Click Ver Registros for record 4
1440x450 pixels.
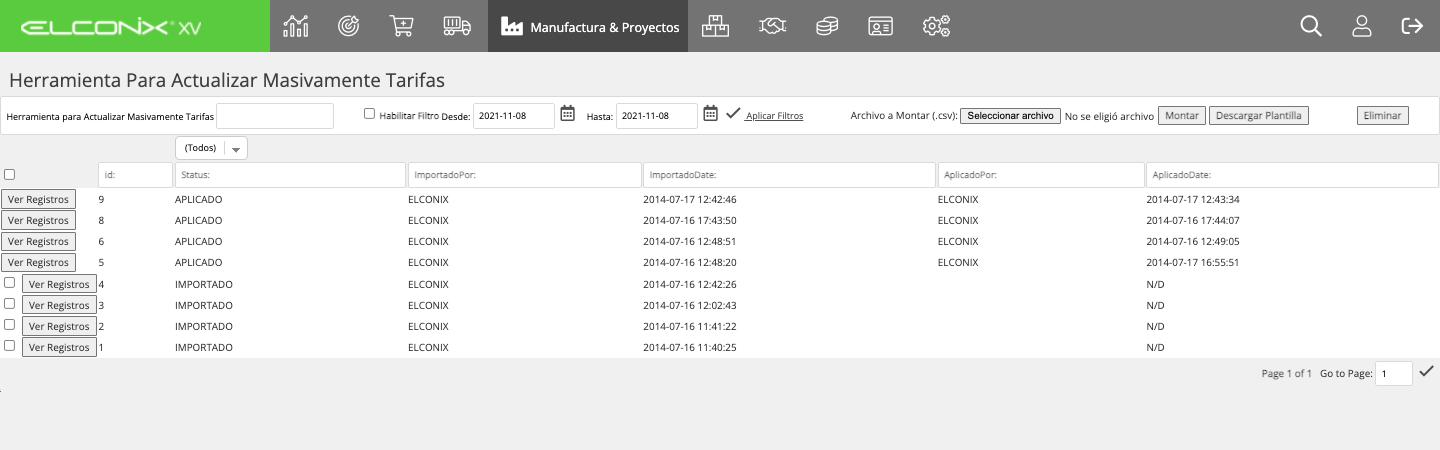(60, 284)
